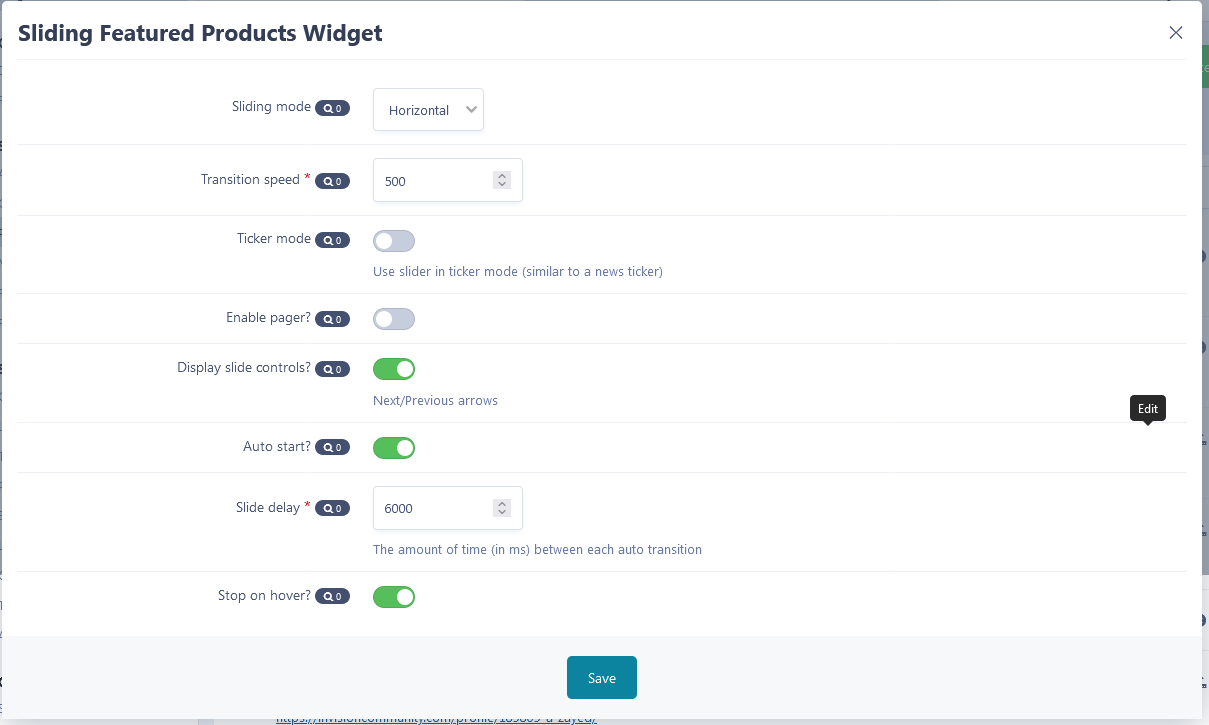Screen dimensions: 1209x725
Task: Disable Display slide controls toggle
Action: 394,369
